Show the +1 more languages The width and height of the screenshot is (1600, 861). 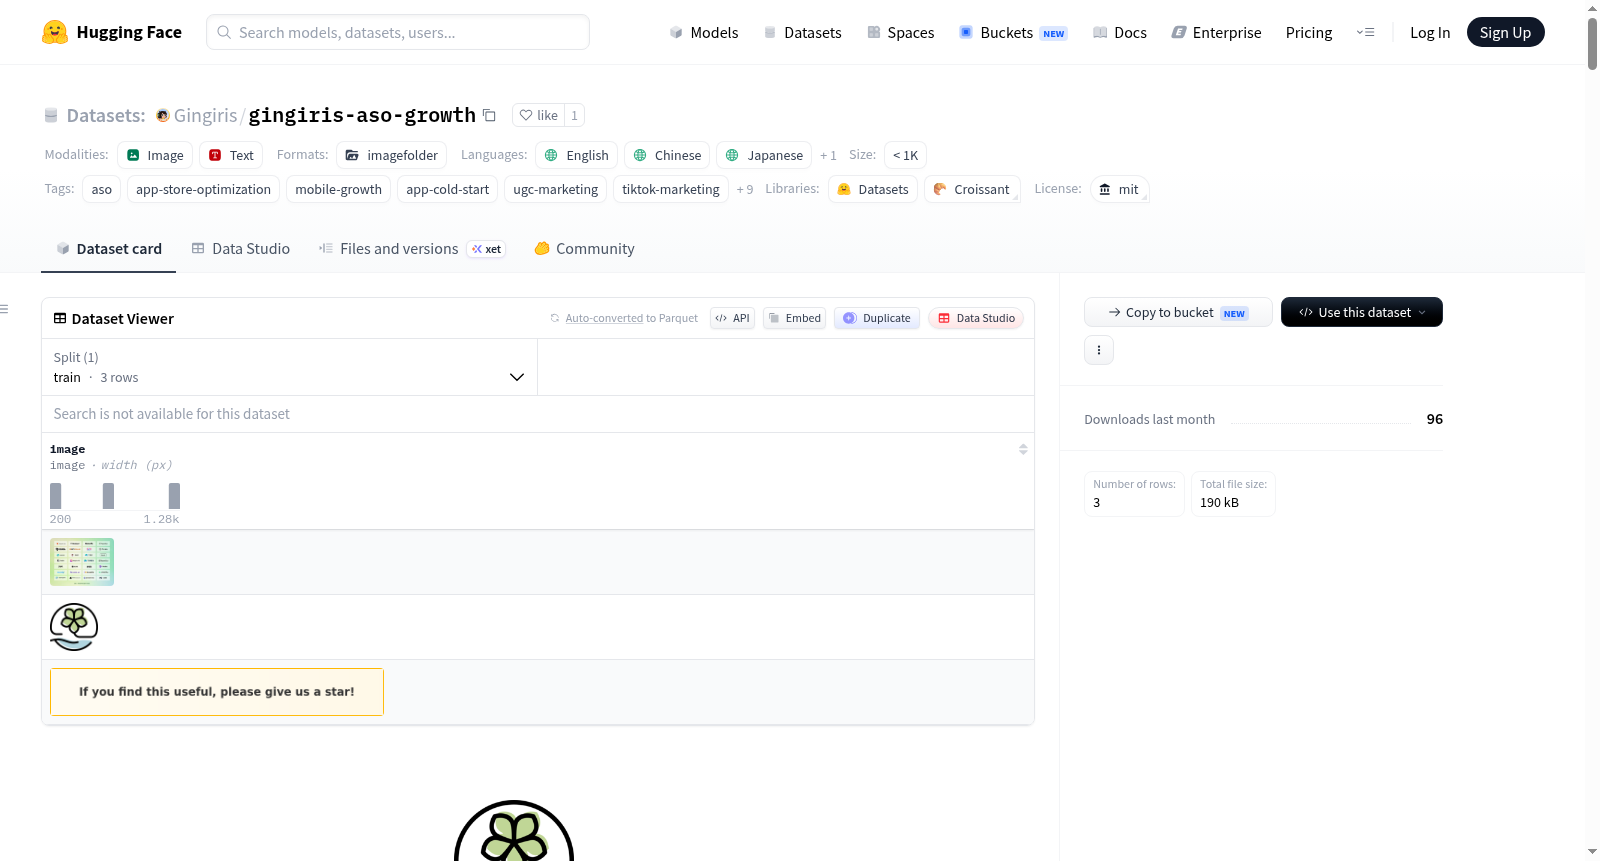pyautogui.click(x=828, y=155)
